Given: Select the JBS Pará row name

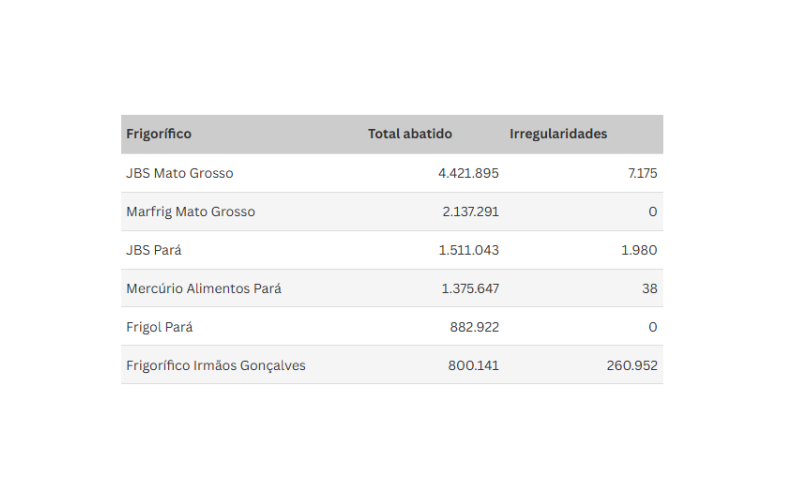Looking at the screenshot, I should coord(154,250).
